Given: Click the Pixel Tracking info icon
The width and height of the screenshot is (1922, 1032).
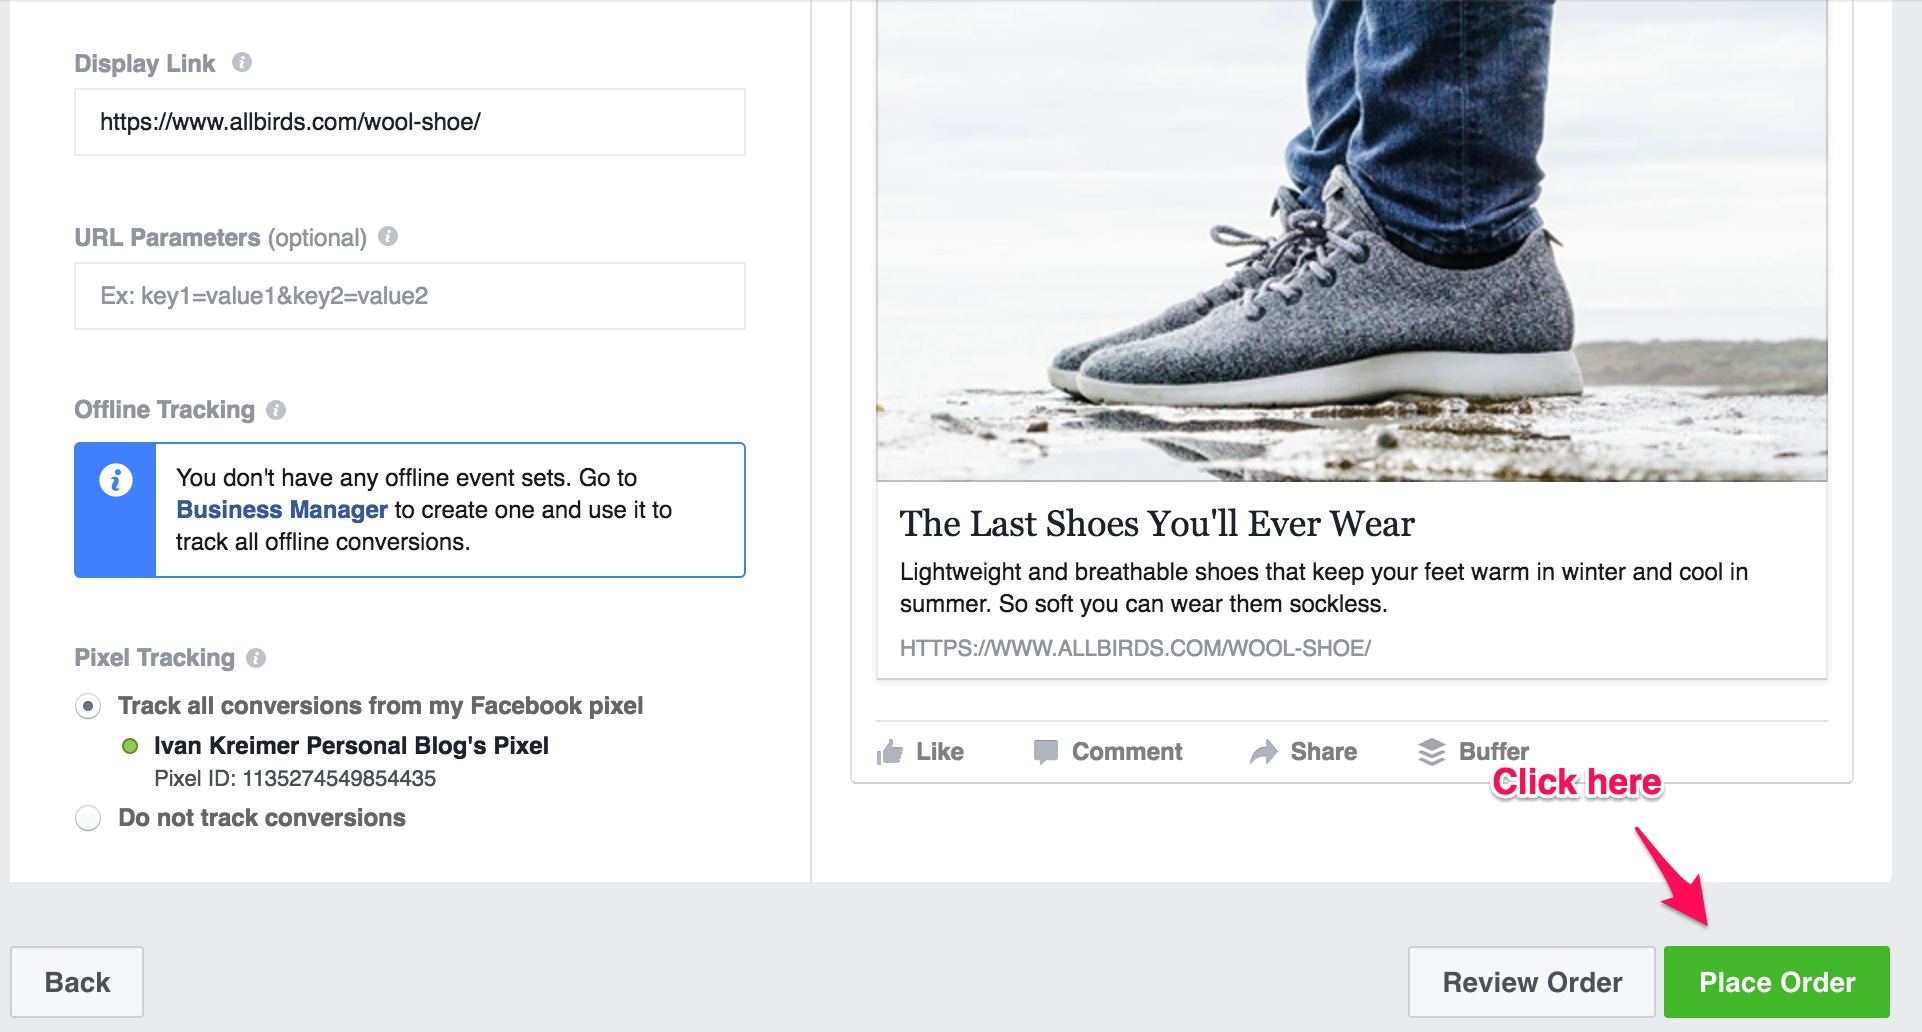Looking at the screenshot, I should (x=256, y=658).
